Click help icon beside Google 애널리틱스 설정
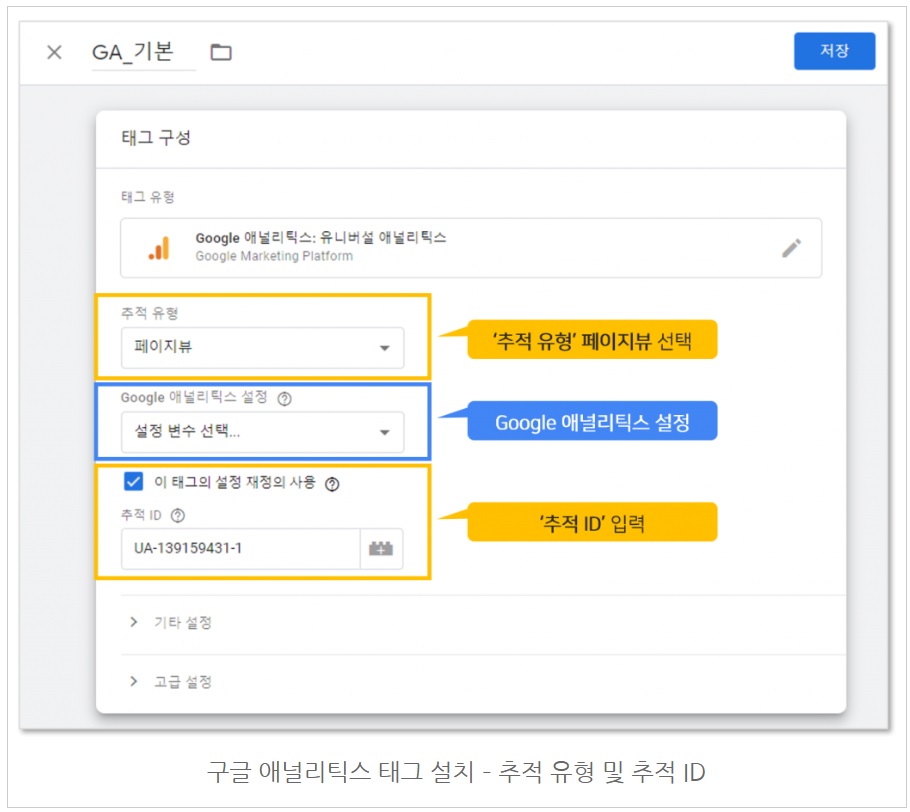This screenshot has height=812, width=910. tap(284, 399)
